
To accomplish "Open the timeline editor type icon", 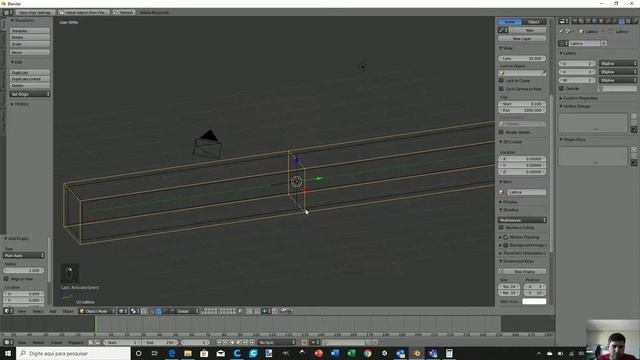I will (x=8, y=342).
